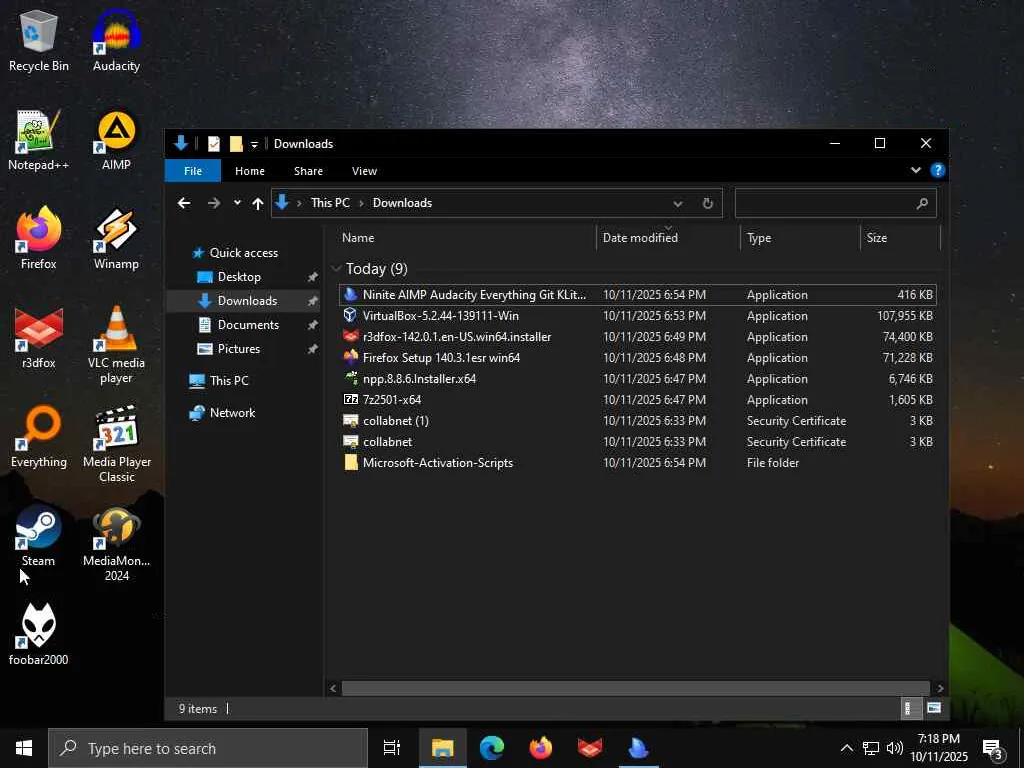Click the Search Downloads box

(x=835, y=203)
